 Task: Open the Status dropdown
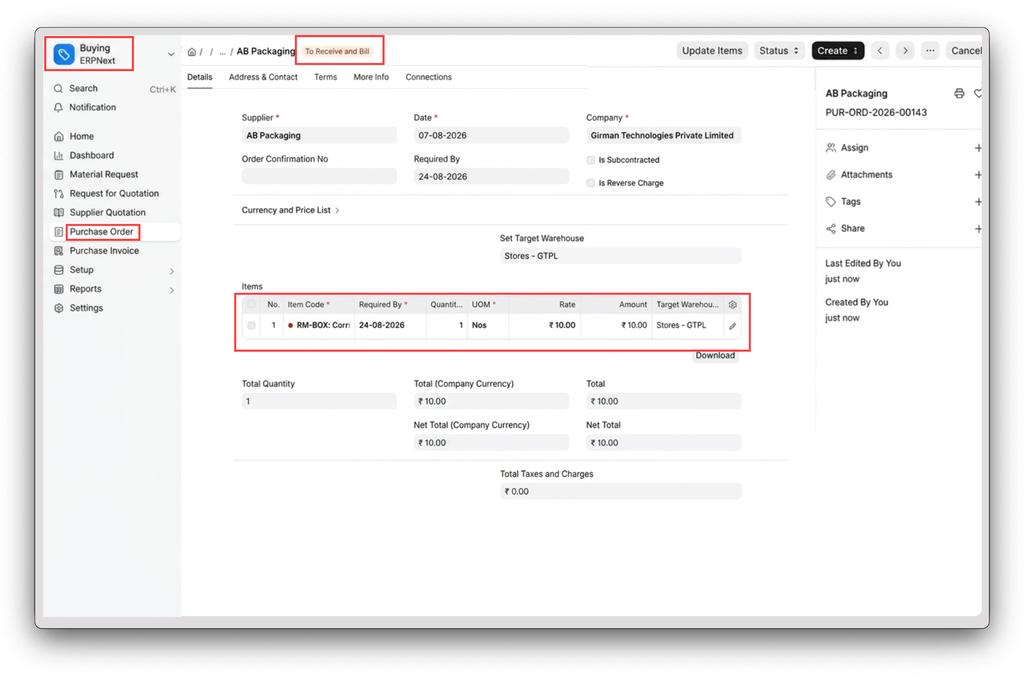[x=778, y=50]
